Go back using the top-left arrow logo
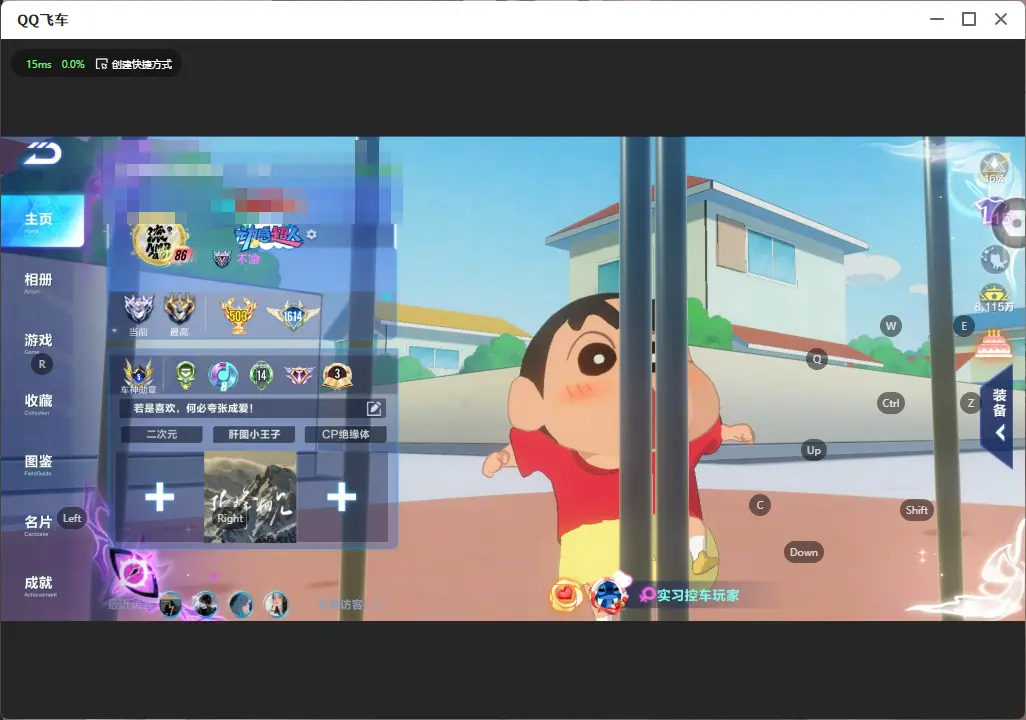The image size is (1026, 720). point(43,154)
